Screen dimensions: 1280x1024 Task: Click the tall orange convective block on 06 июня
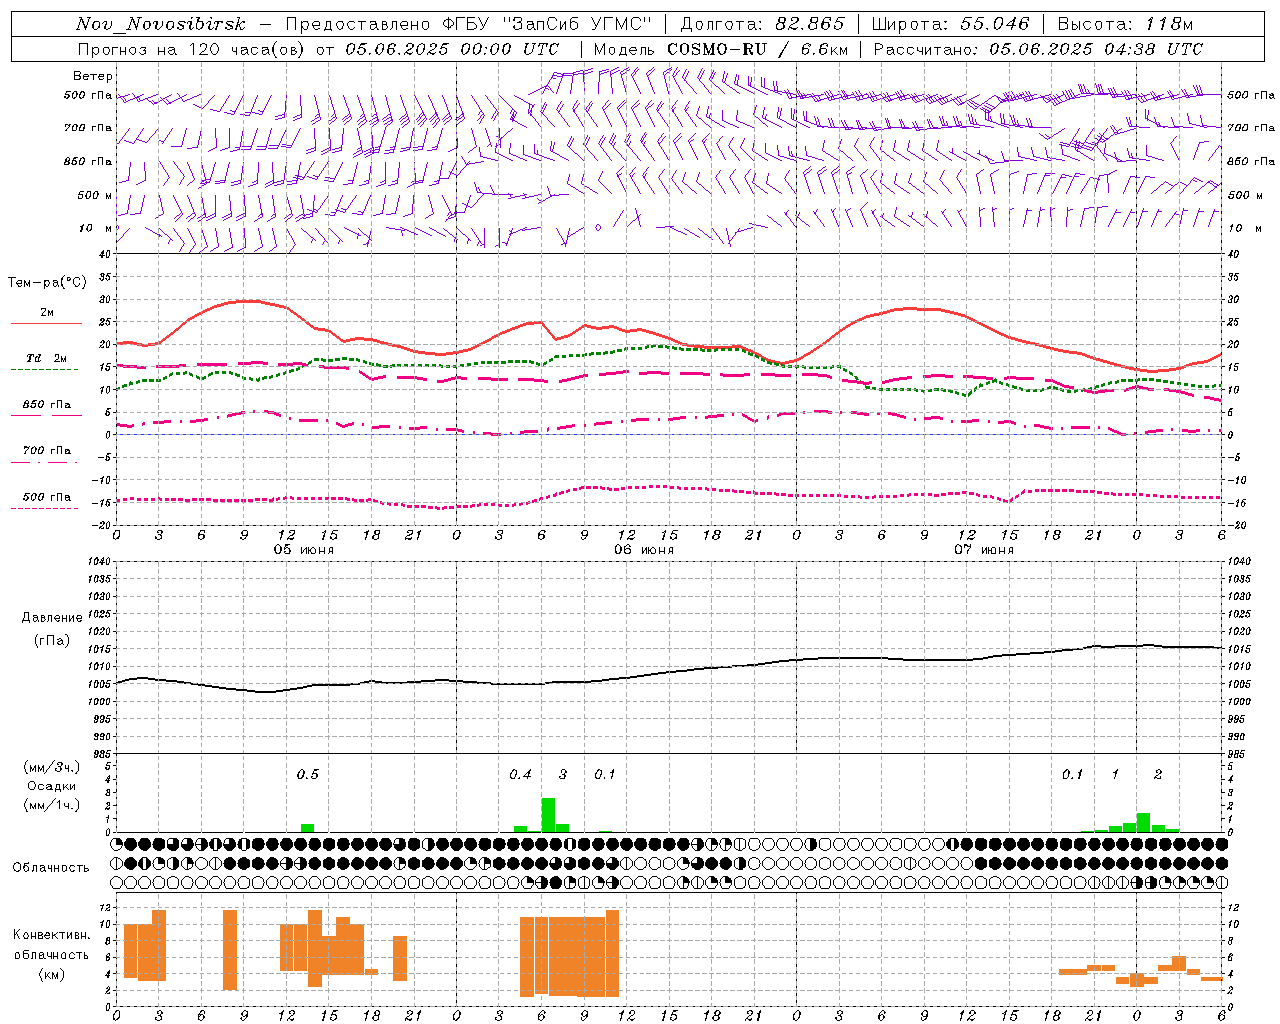click(x=570, y=955)
